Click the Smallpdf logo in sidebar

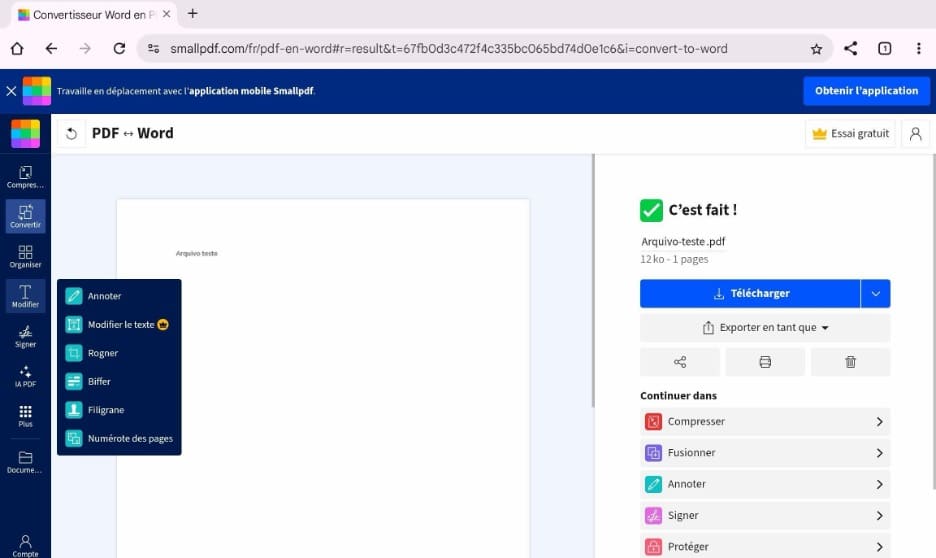click(25, 133)
